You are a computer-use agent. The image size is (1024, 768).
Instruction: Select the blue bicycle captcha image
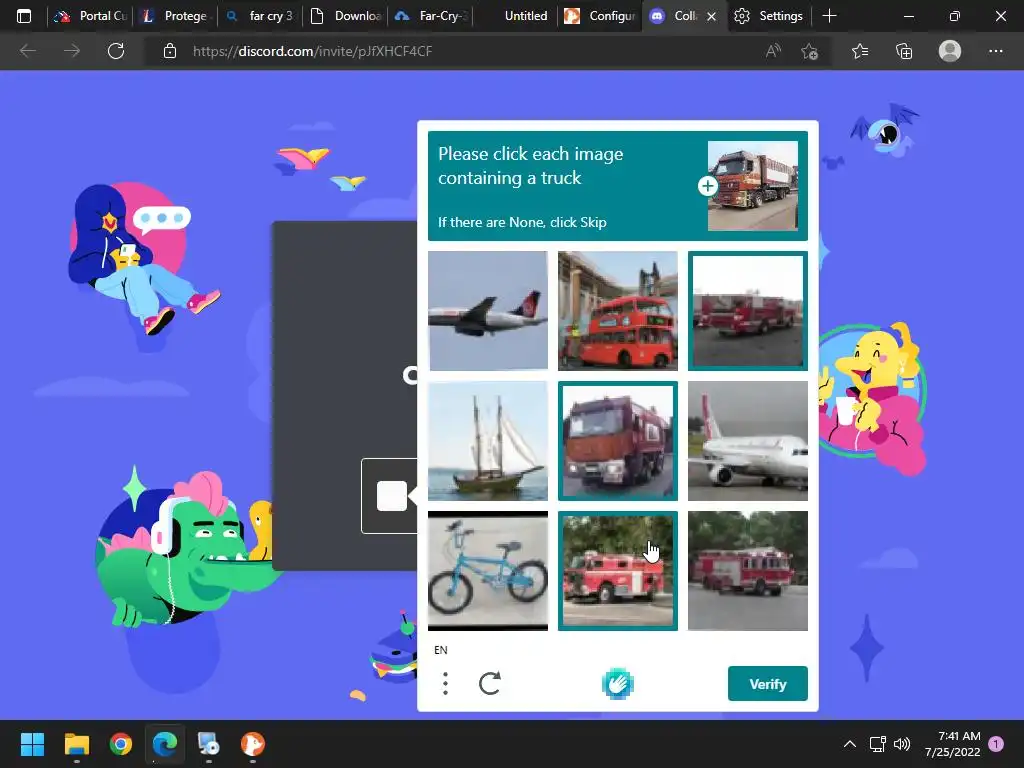click(x=488, y=571)
